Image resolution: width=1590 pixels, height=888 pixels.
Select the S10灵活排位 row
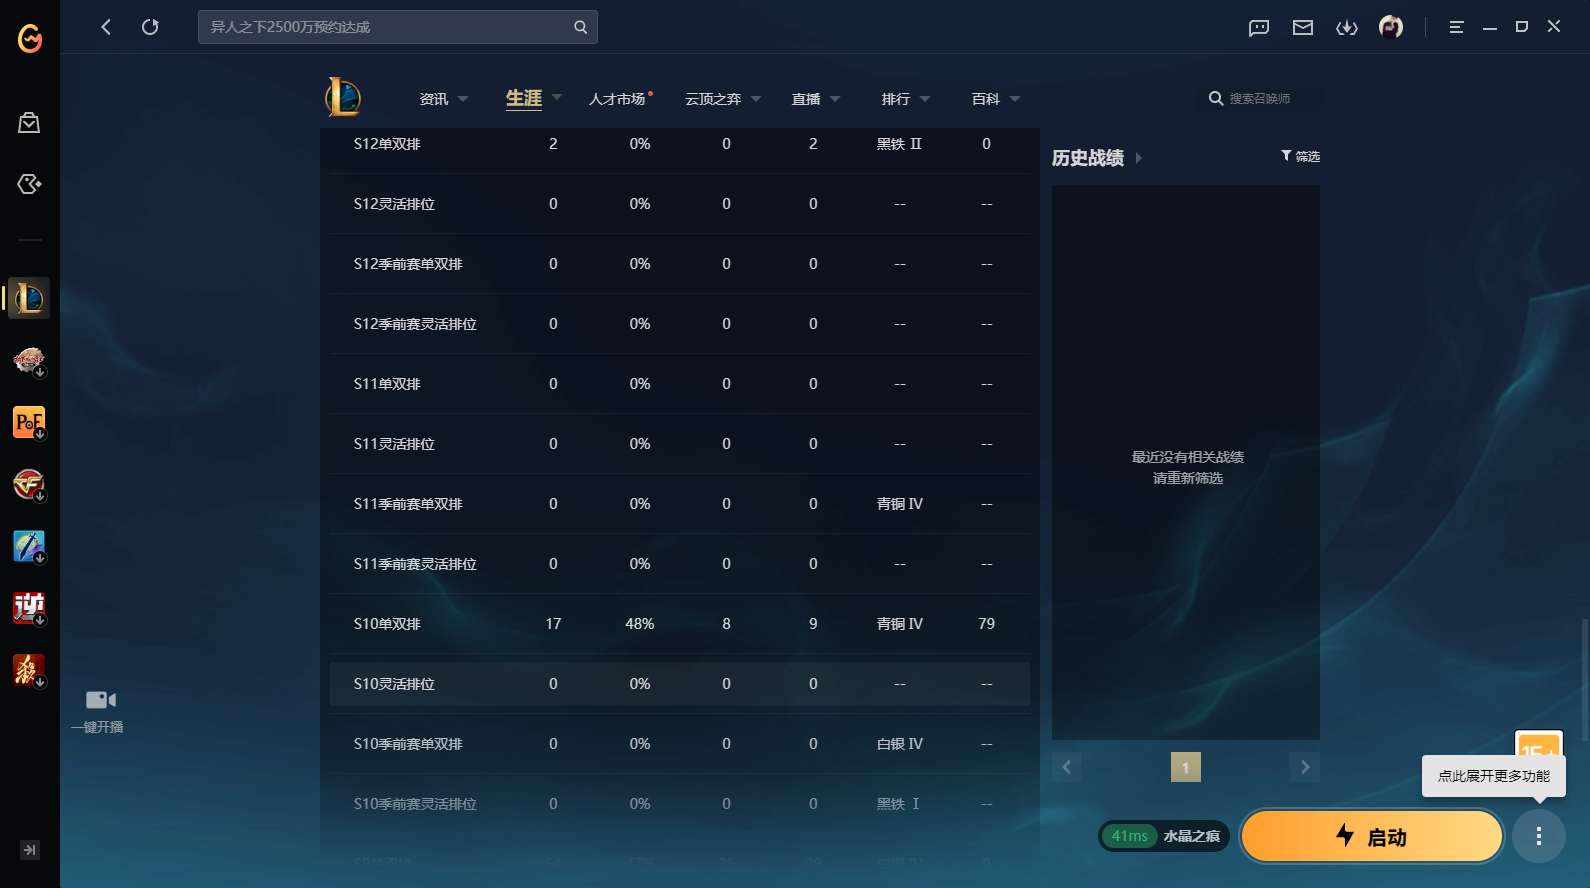pyautogui.click(x=680, y=684)
